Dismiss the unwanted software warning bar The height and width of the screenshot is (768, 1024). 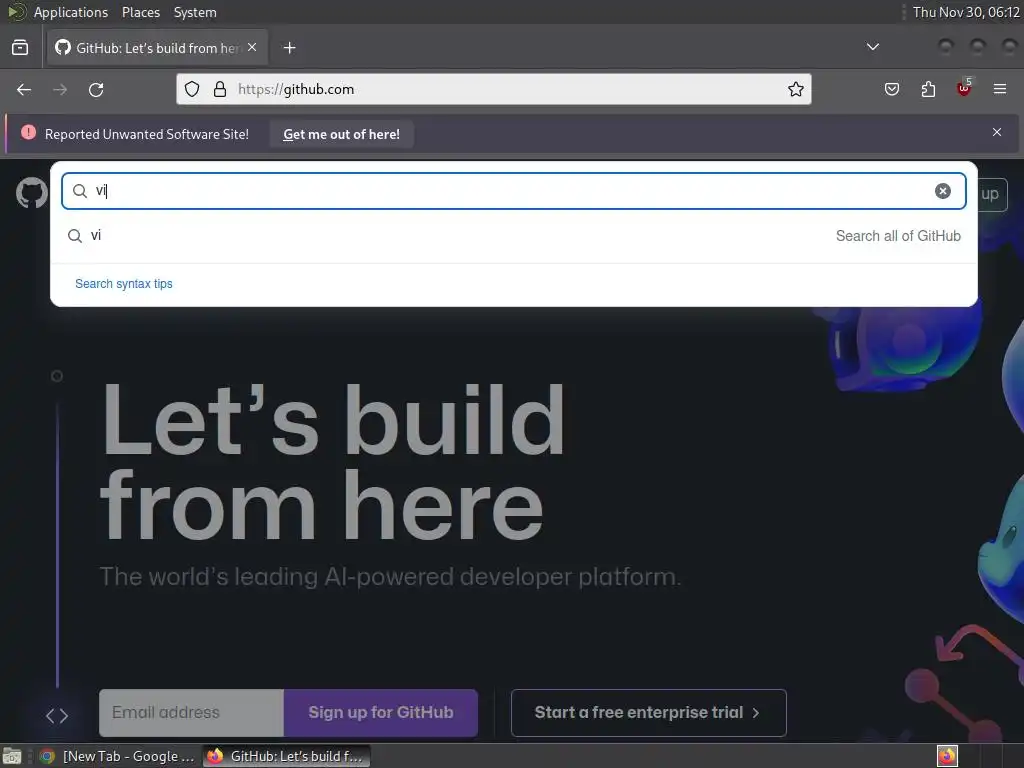pyautogui.click(x=997, y=133)
